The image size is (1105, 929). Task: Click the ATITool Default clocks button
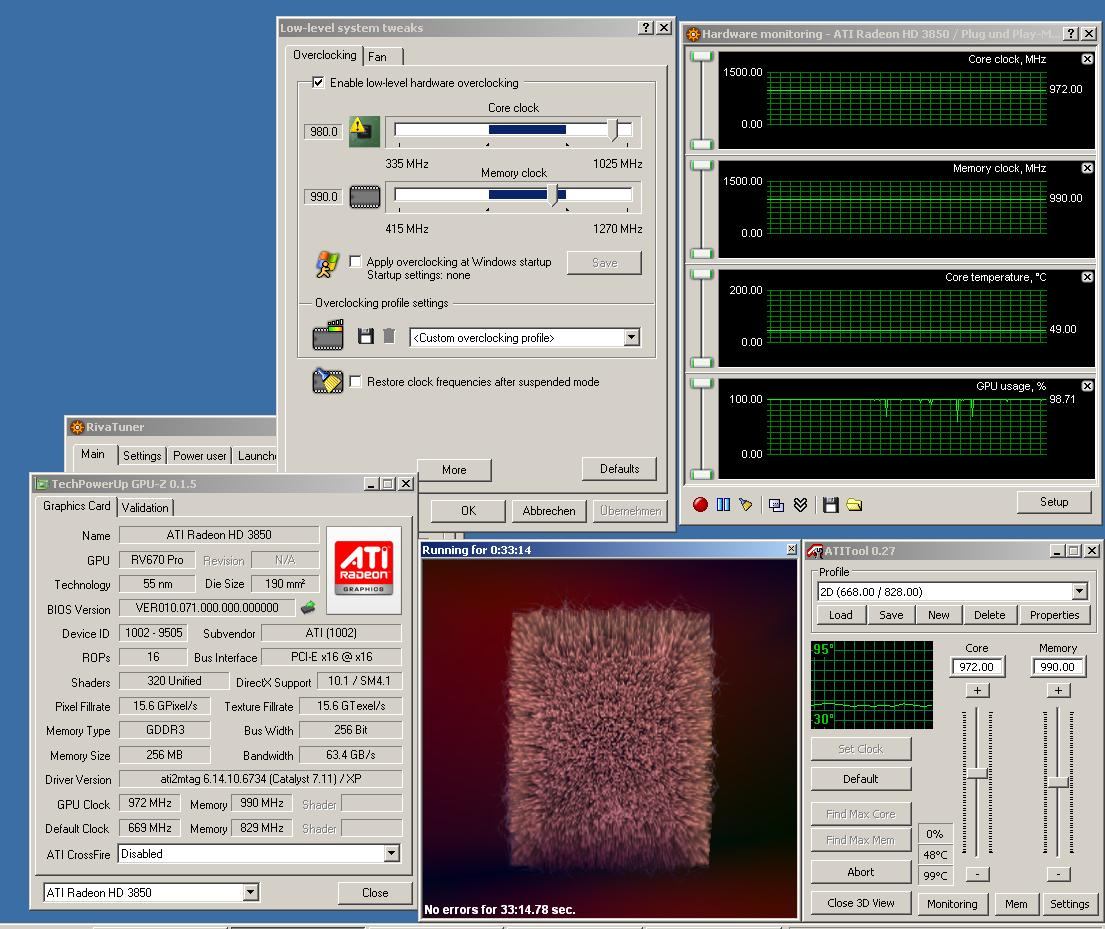[860, 778]
